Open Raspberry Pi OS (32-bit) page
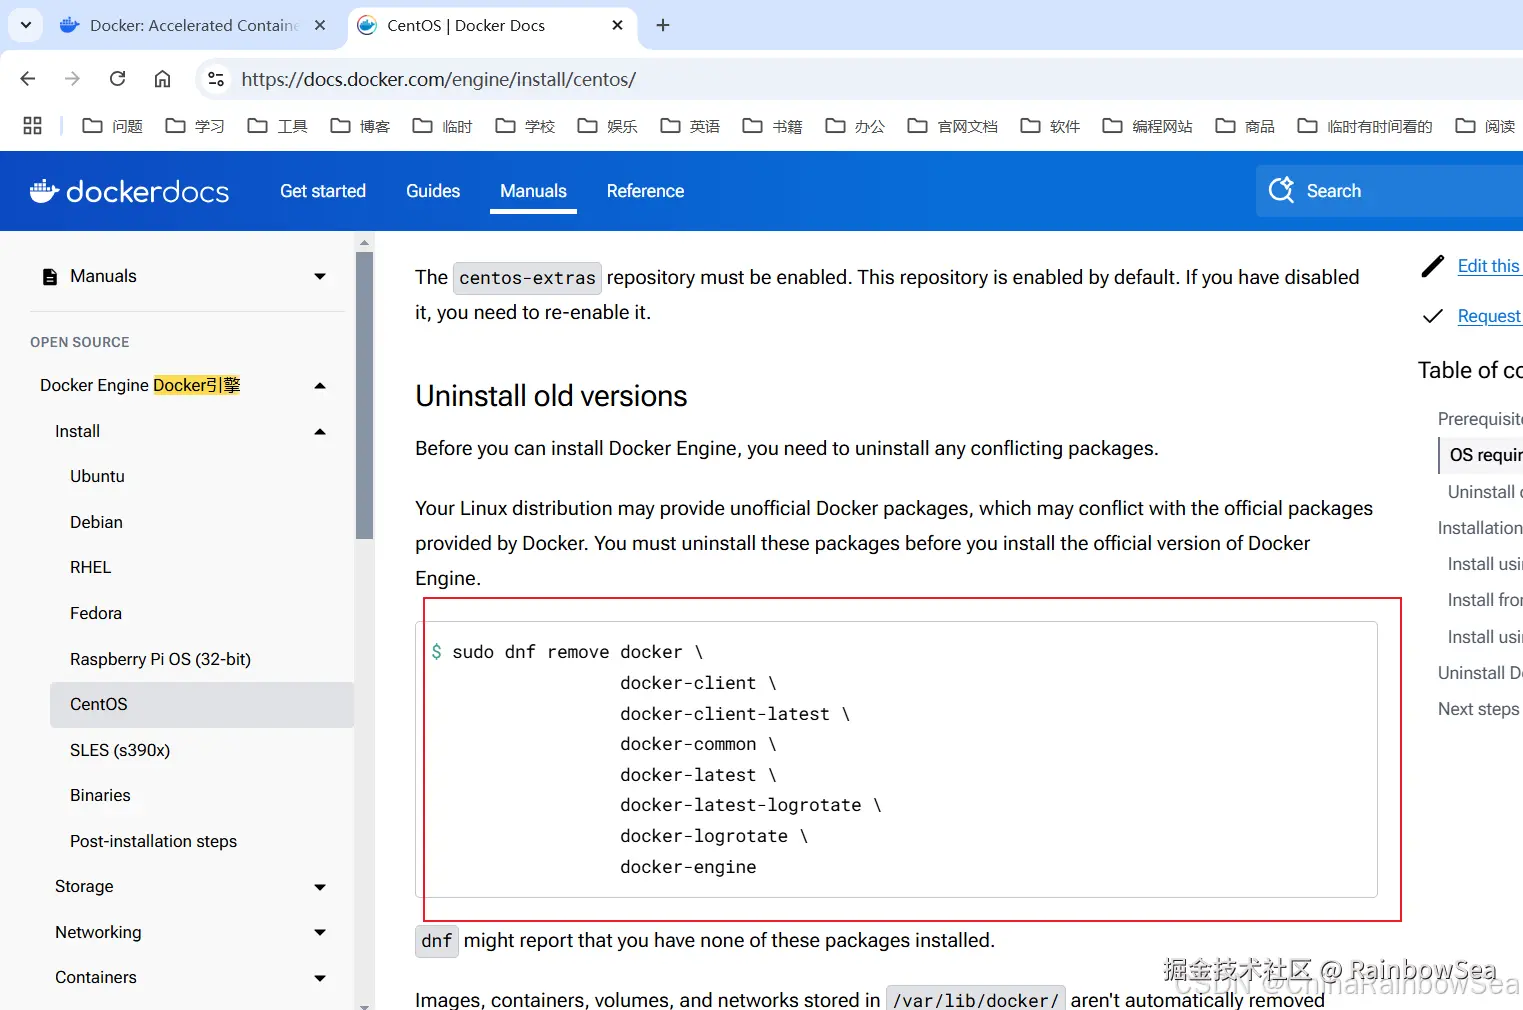Screen dimensions: 1523x1010 coord(160,659)
